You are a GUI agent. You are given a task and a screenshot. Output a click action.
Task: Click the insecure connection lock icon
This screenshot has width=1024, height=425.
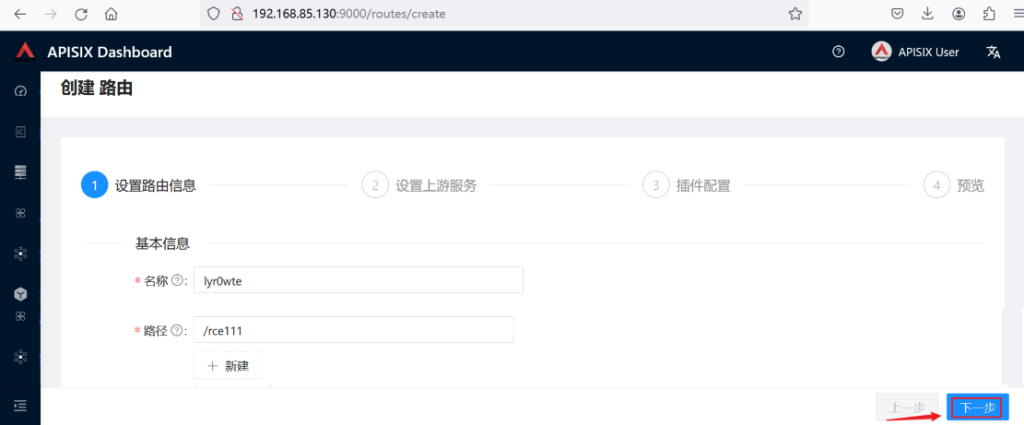(237, 14)
